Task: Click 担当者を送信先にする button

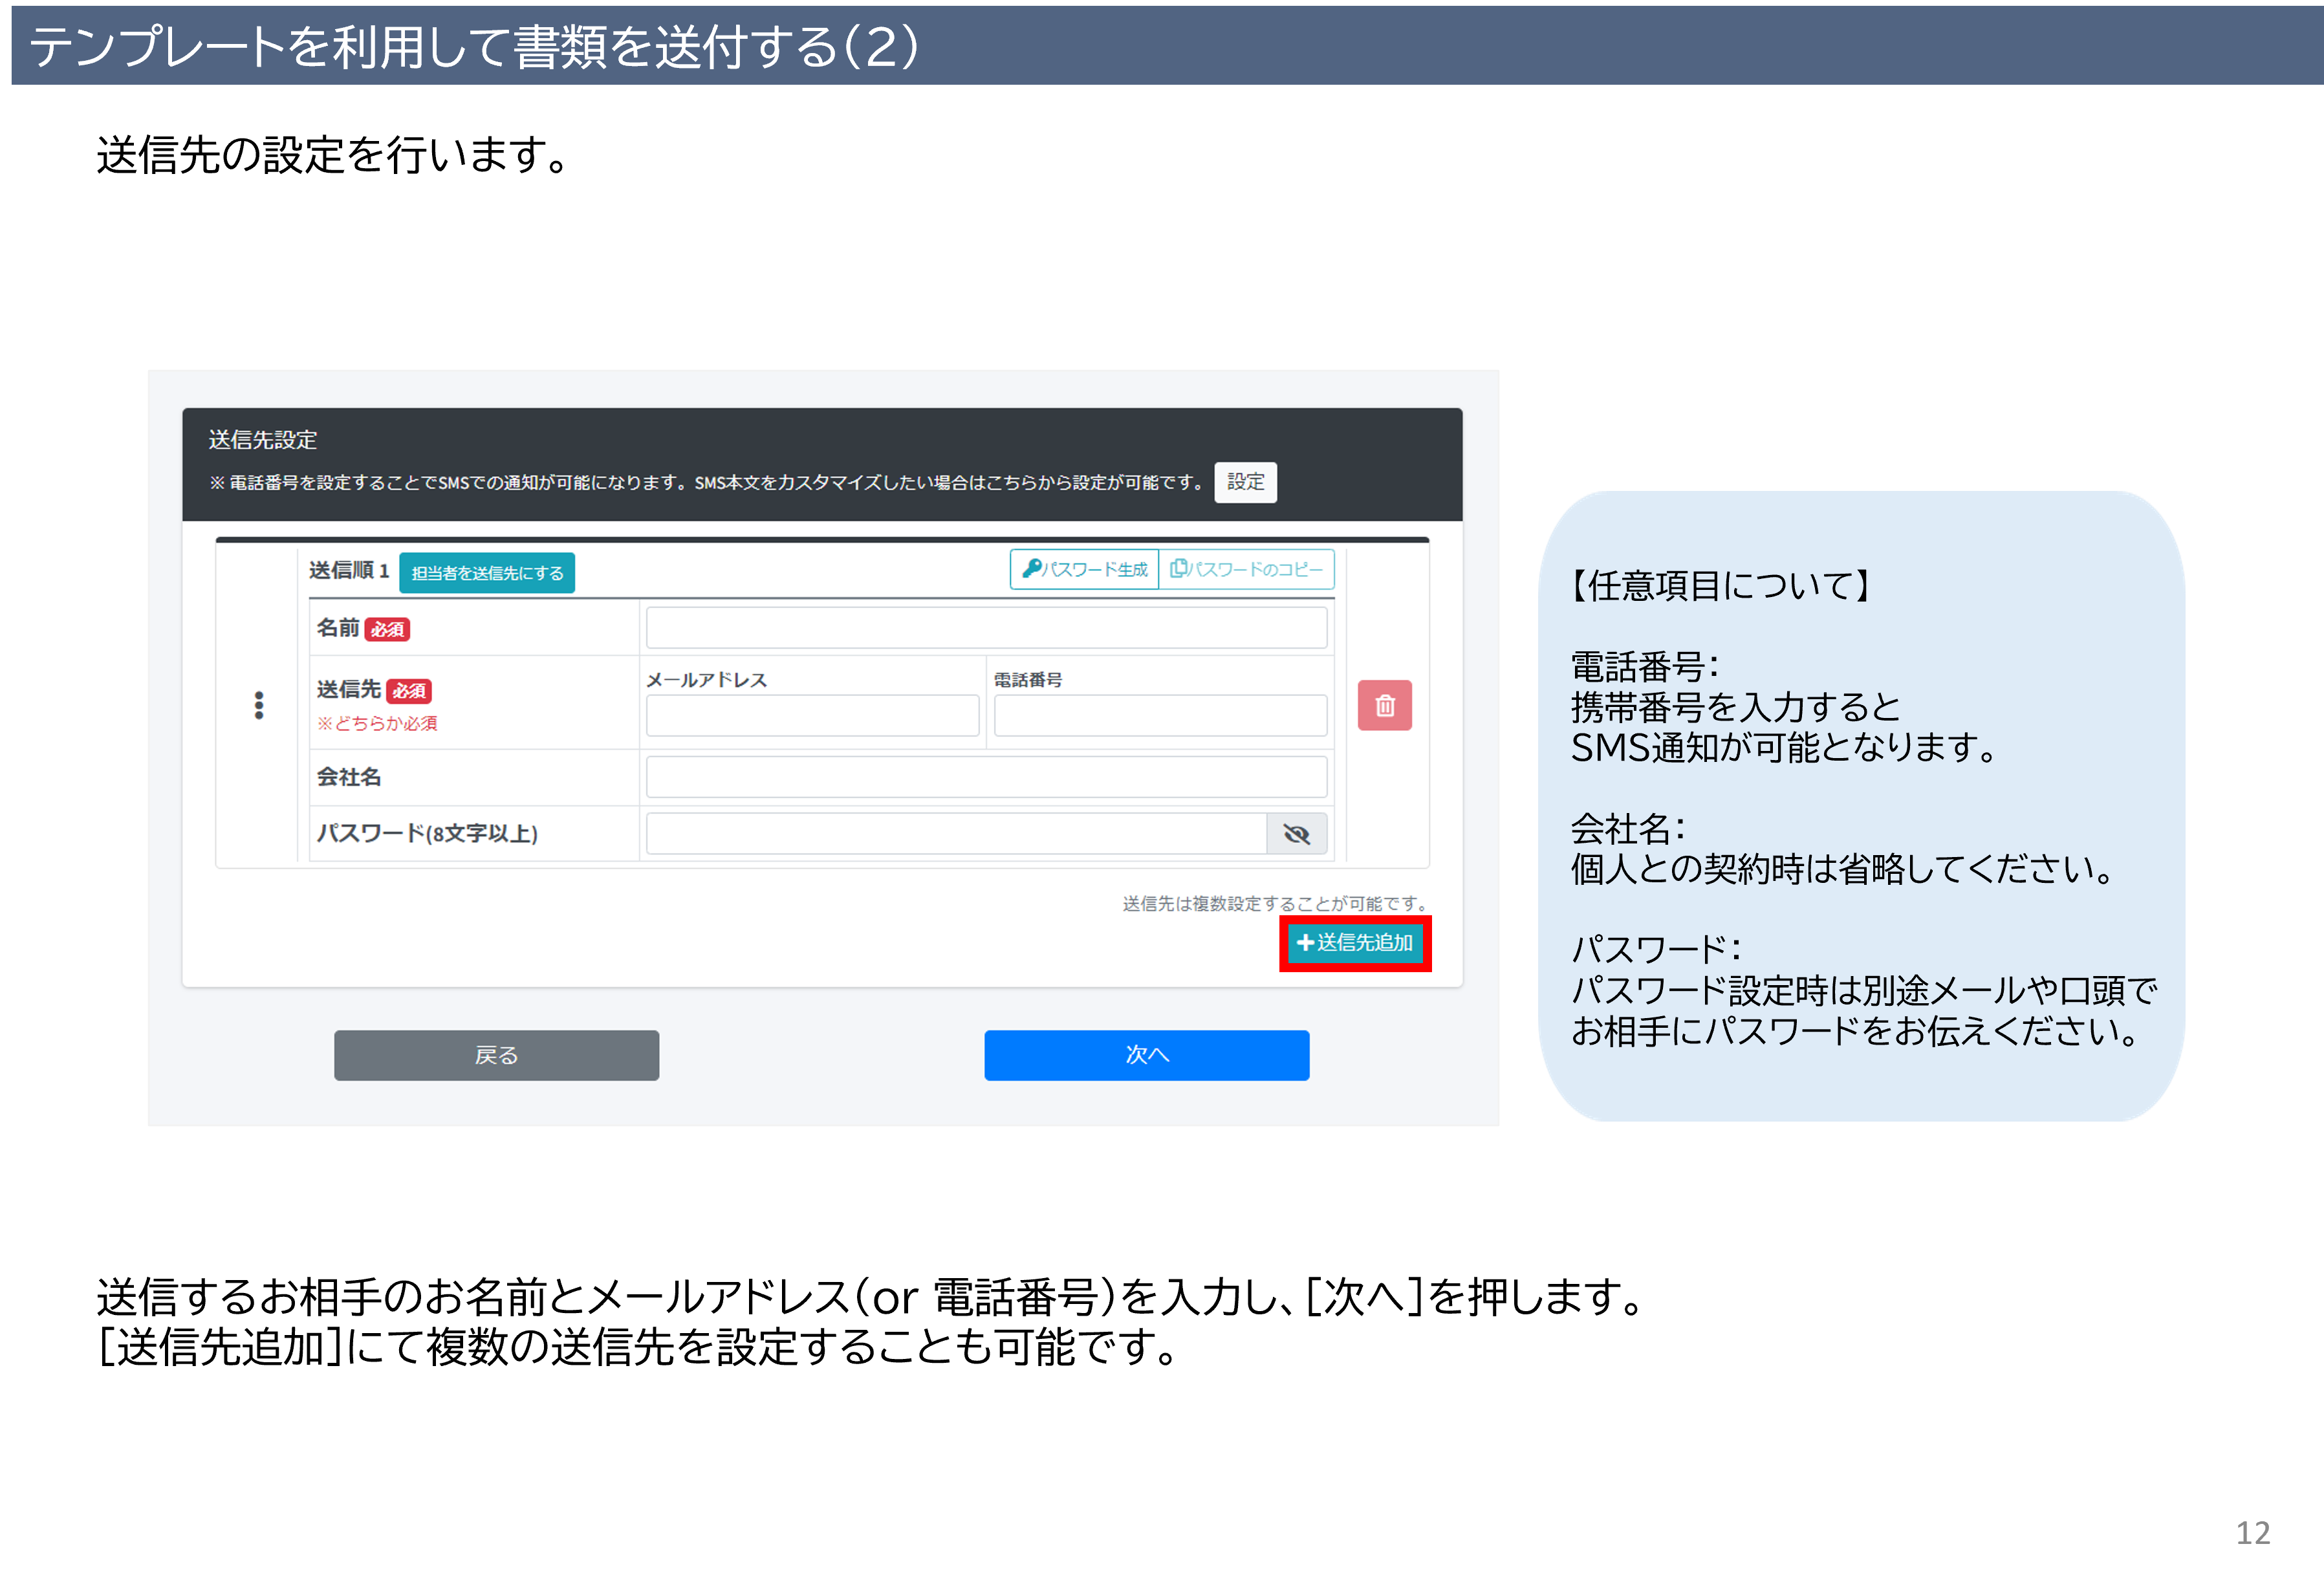Action: pos(487,573)
